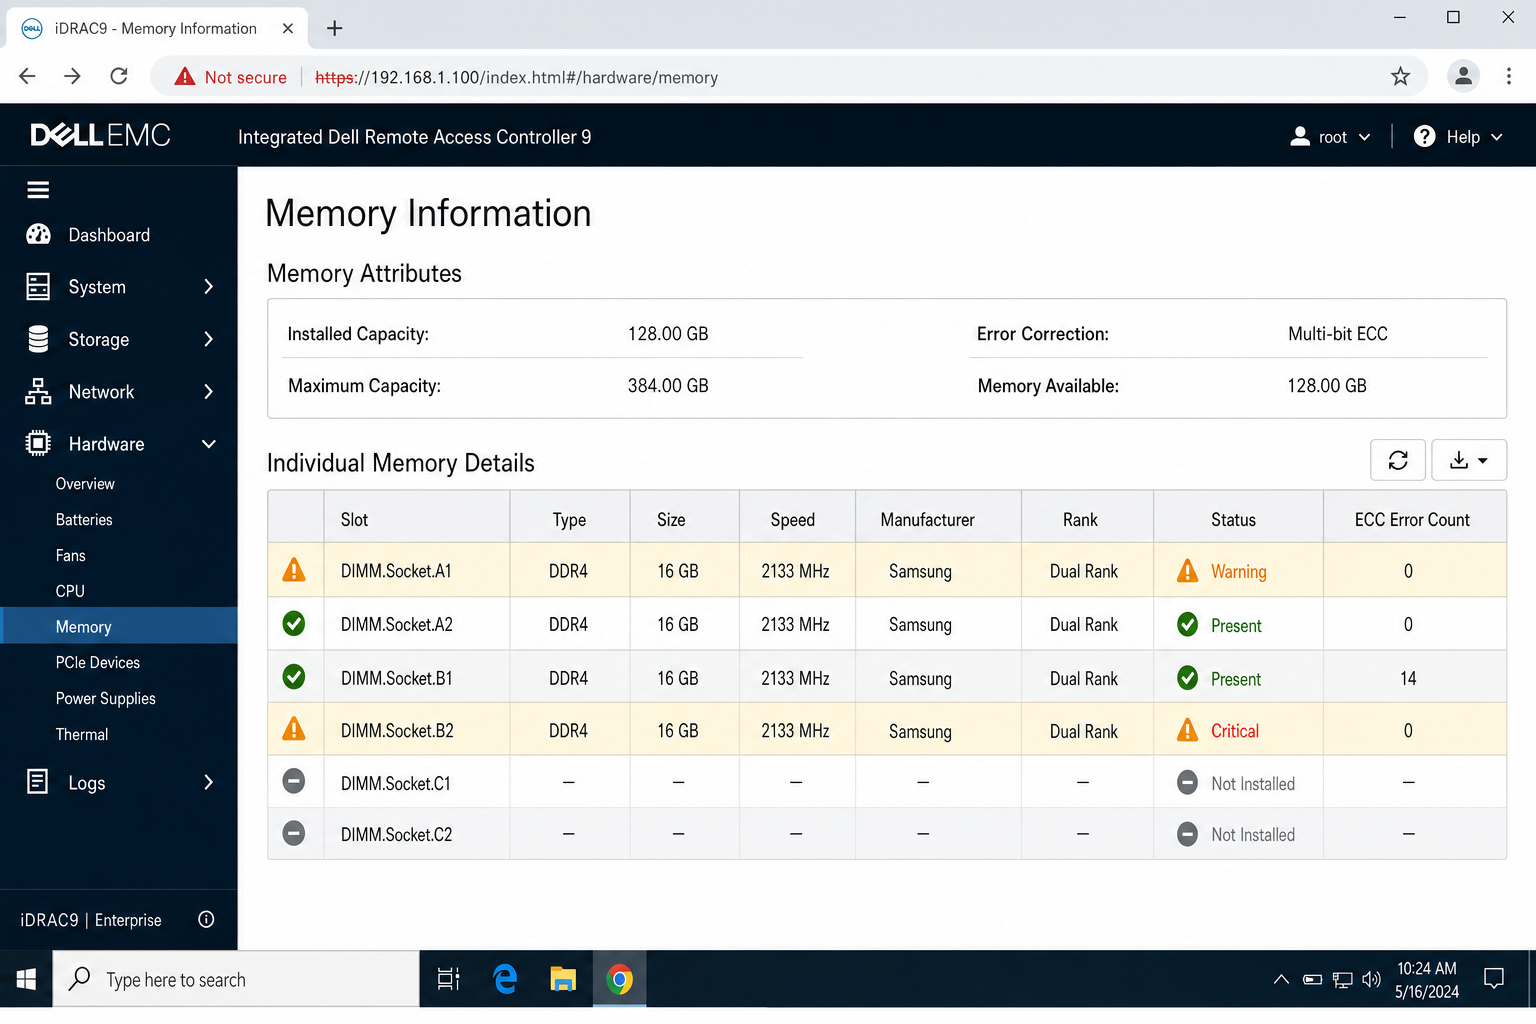Viewport: 1536px width, 1024px height.
Task: Expand the Logs submenu chevron
Action: (208, 782)
